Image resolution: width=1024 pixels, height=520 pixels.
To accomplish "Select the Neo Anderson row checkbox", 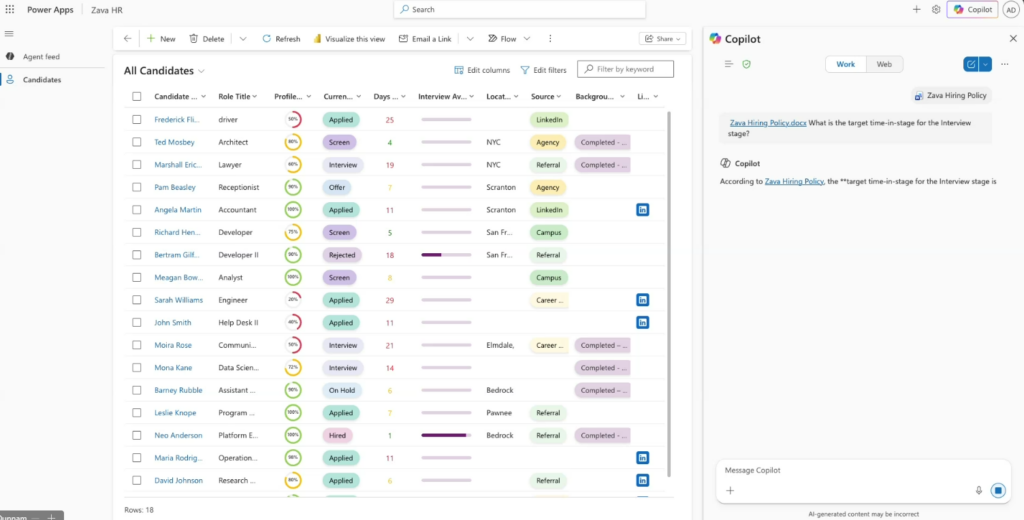I will coord(136,435).
